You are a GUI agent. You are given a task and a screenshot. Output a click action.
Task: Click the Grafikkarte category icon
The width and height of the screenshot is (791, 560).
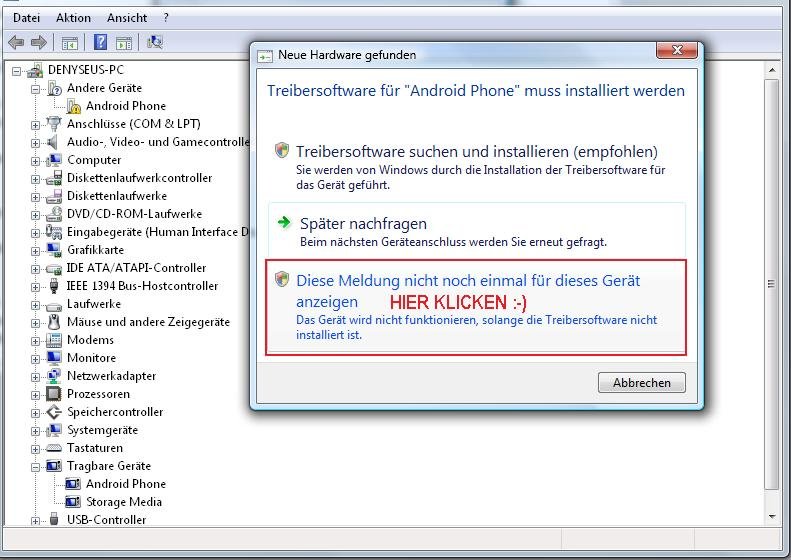(x=54, y=250)
